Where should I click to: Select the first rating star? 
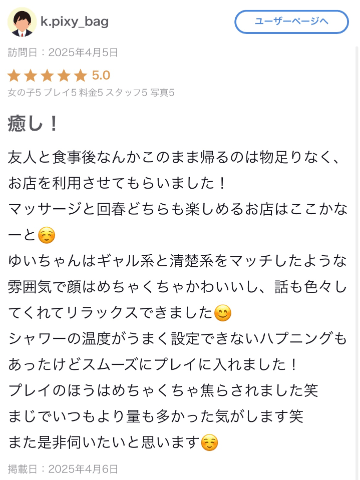(x=14, y=76)
